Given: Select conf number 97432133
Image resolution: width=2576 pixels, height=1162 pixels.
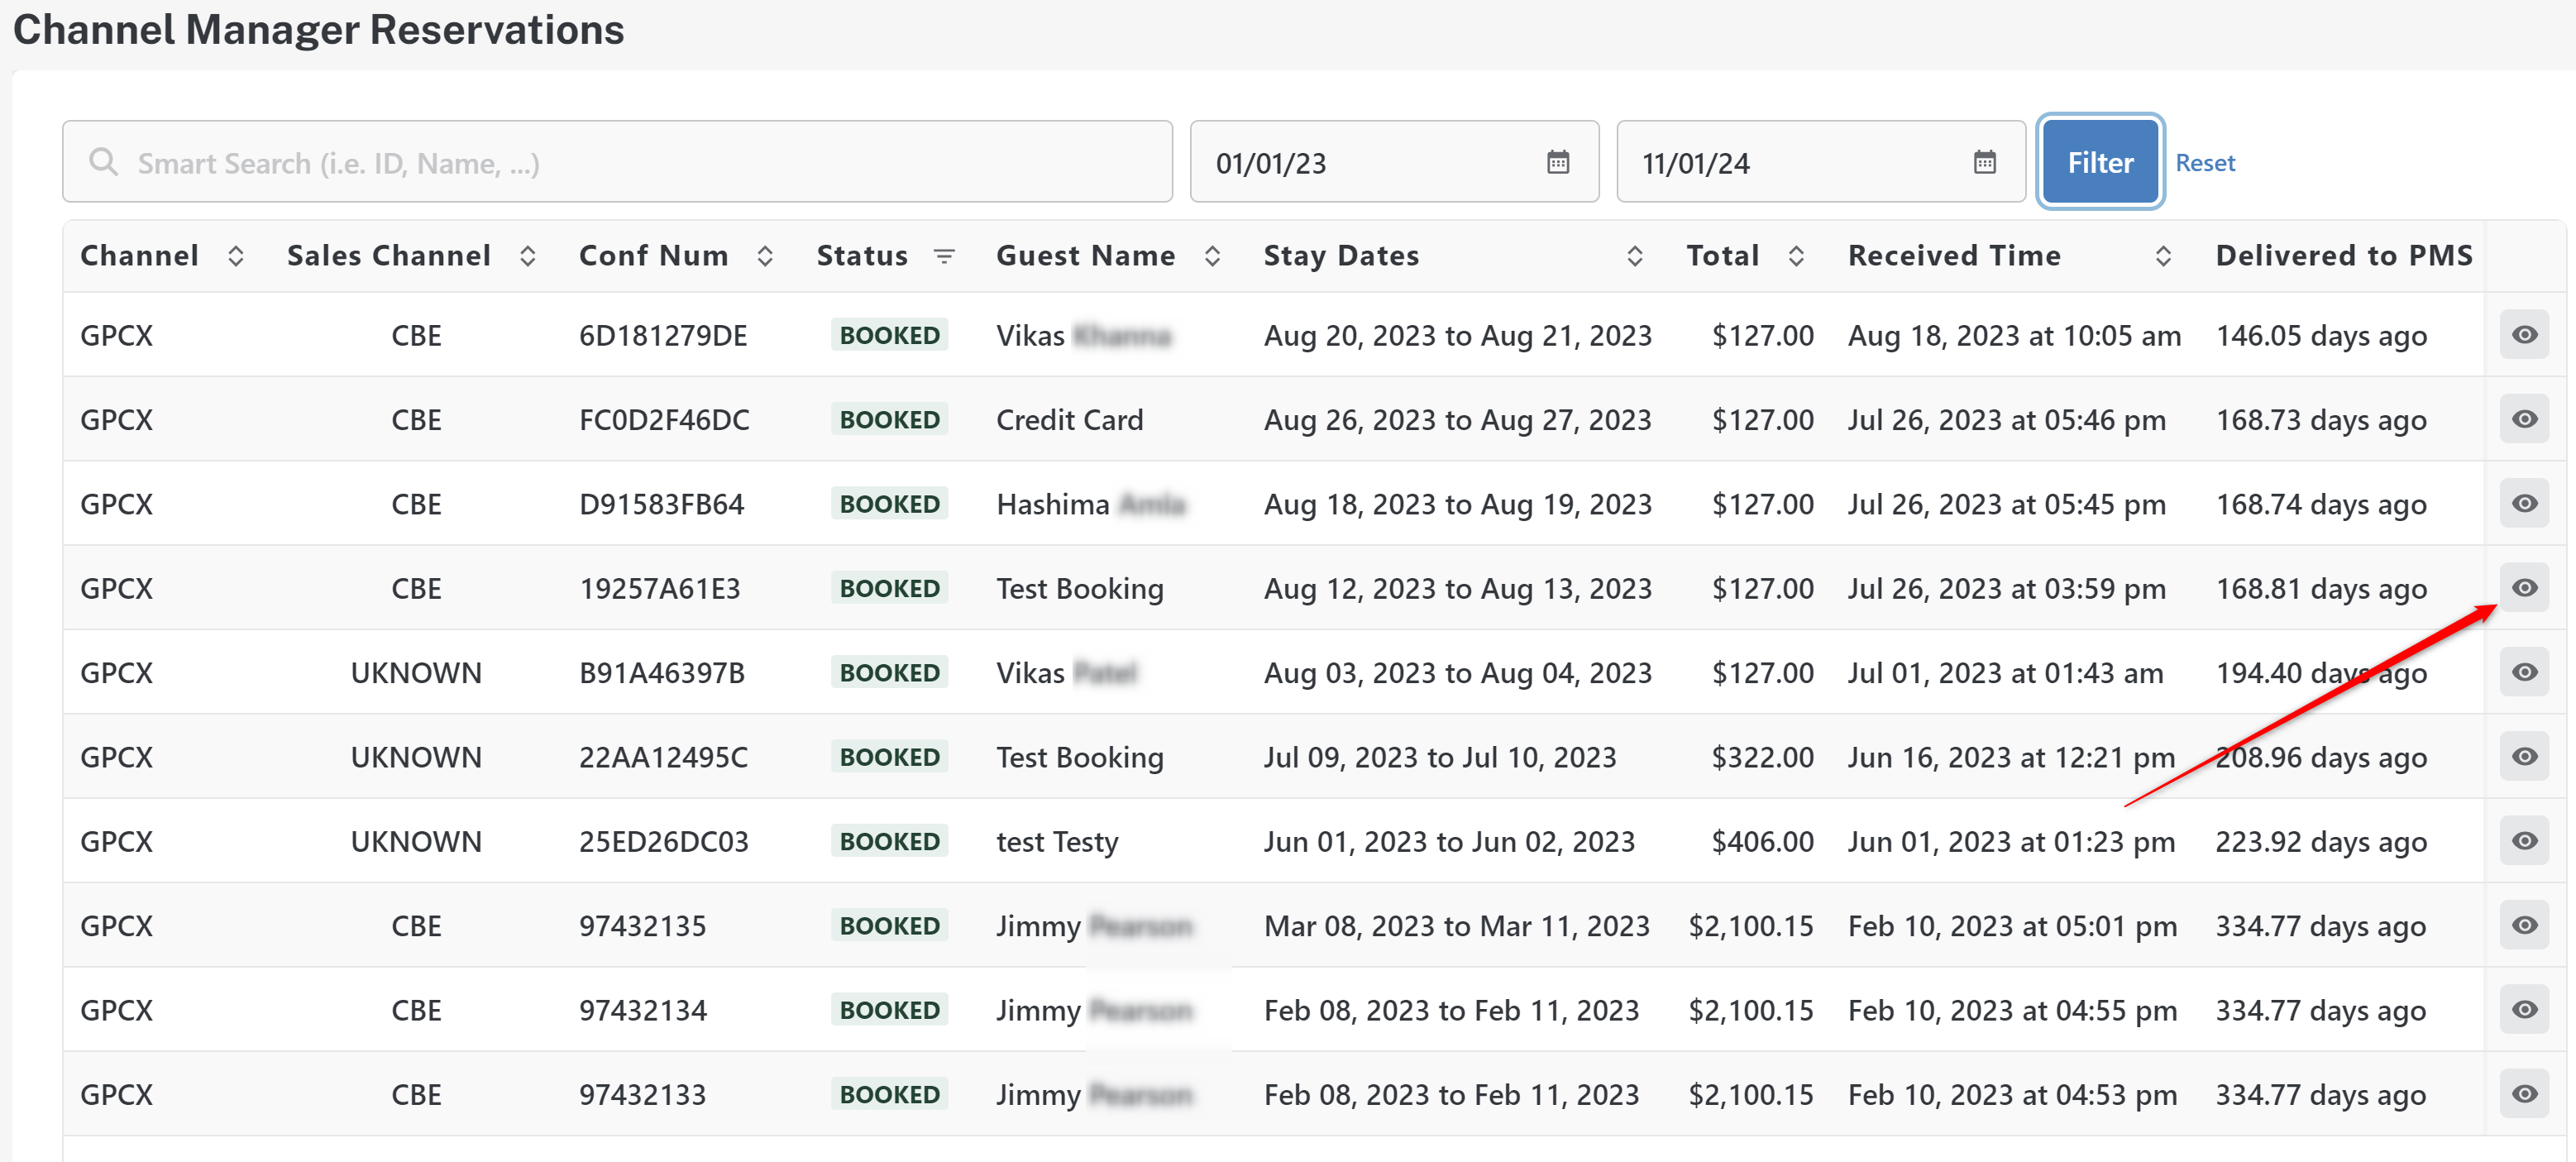Looking at the screenshot, I should coord(642,1095).
